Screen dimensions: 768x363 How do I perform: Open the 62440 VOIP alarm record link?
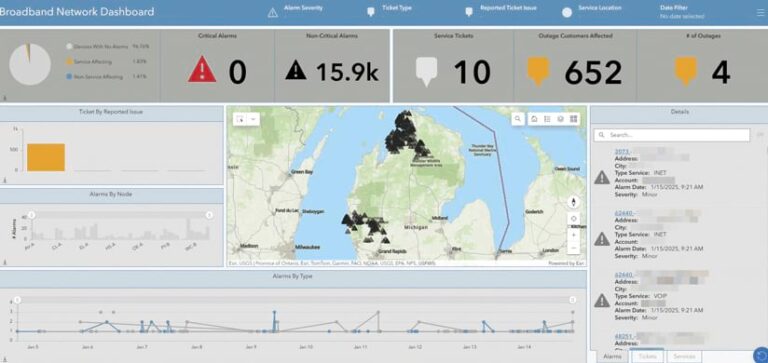pos(624,275)
